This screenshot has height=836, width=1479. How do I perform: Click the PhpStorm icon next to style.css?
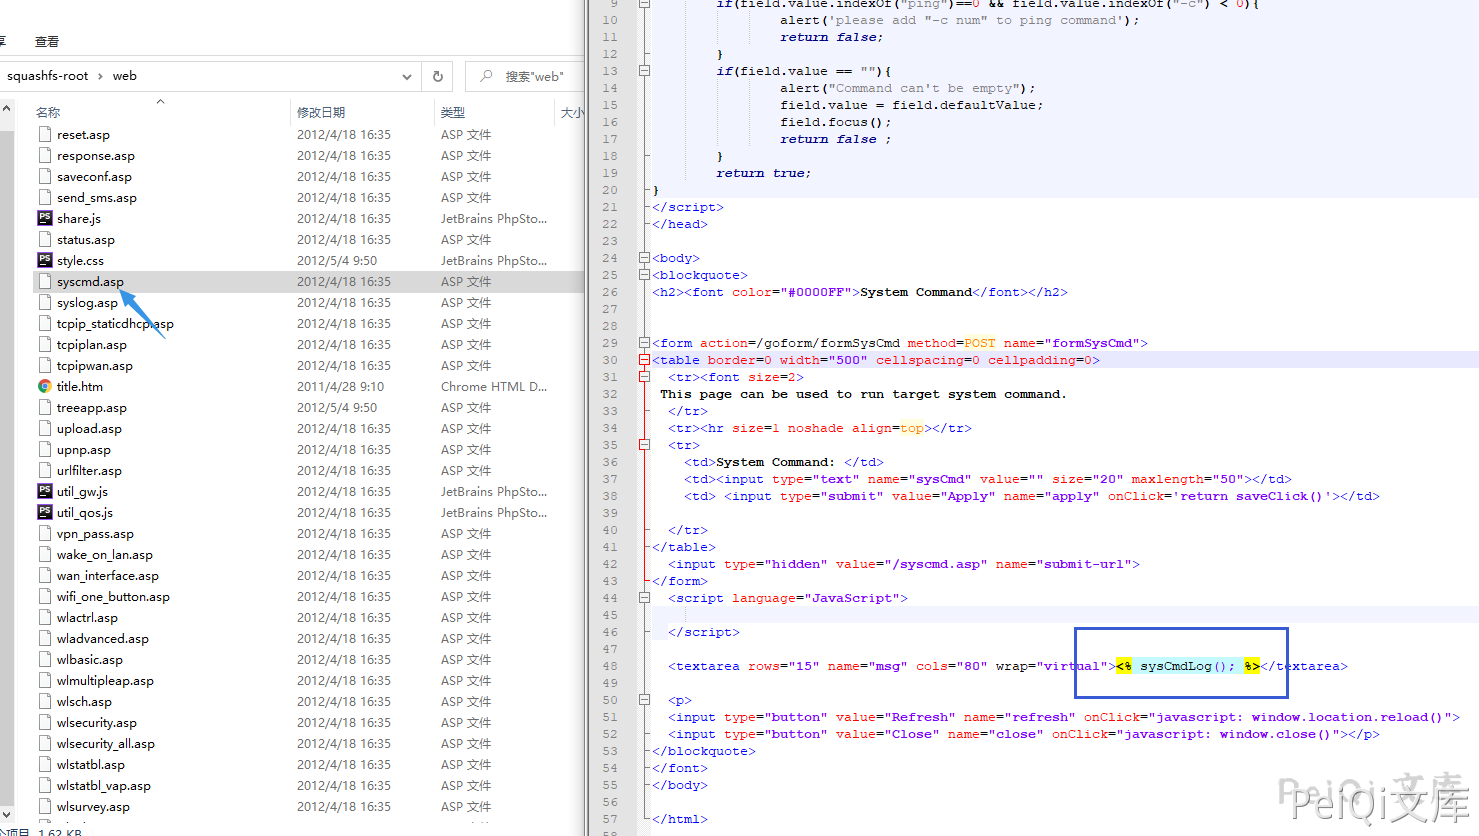(x=45, y=260)
